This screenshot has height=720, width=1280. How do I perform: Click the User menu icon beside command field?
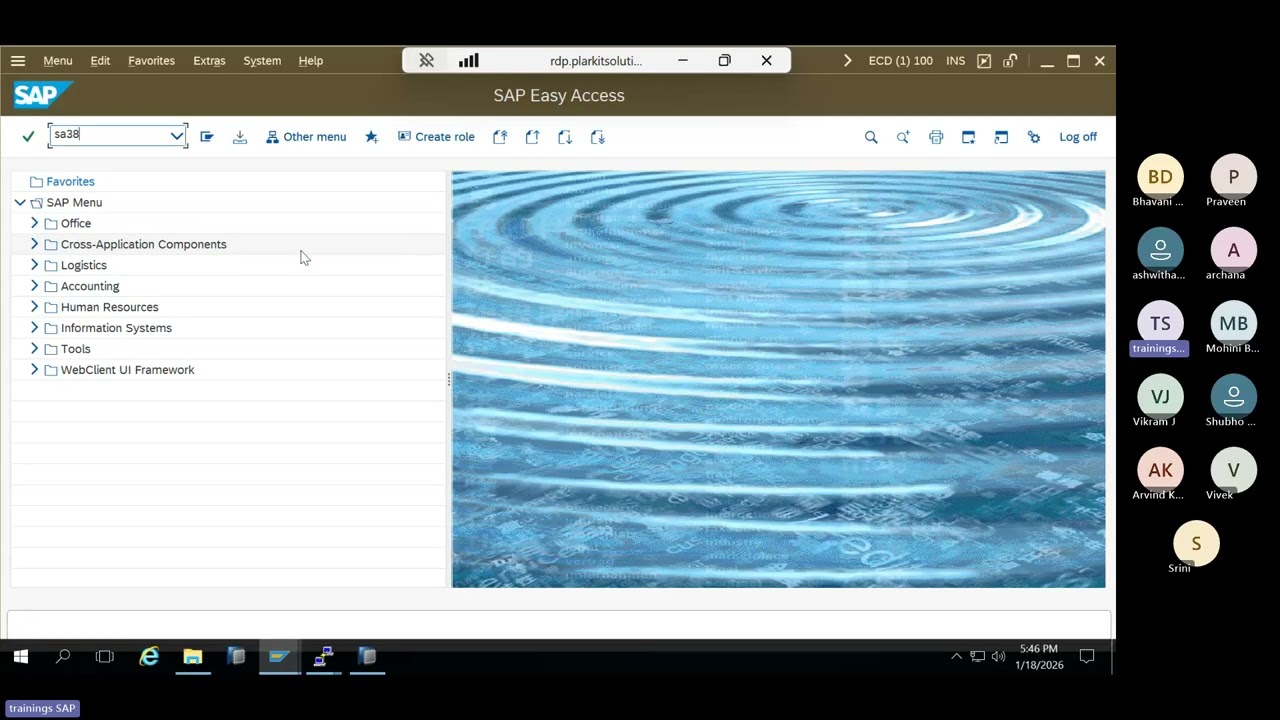pos(207,137)
